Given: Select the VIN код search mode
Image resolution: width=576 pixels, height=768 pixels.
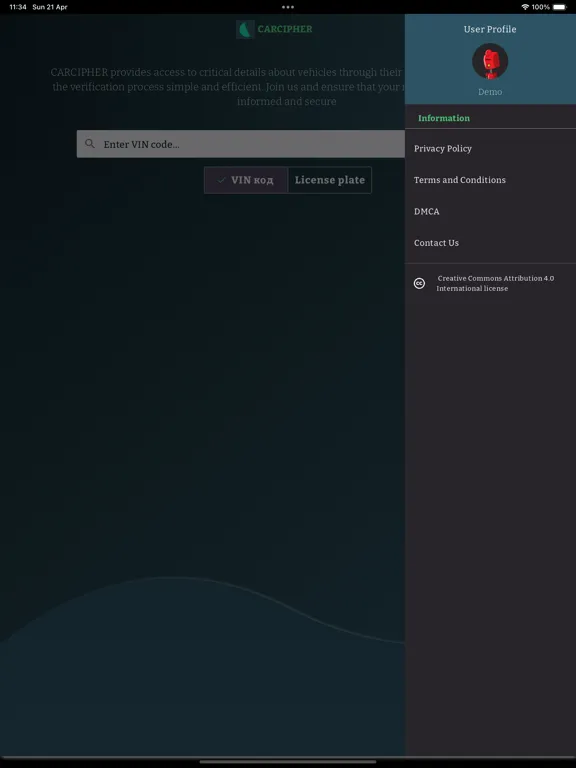Looking at the screenshot, I should click(x=246, y=180).
